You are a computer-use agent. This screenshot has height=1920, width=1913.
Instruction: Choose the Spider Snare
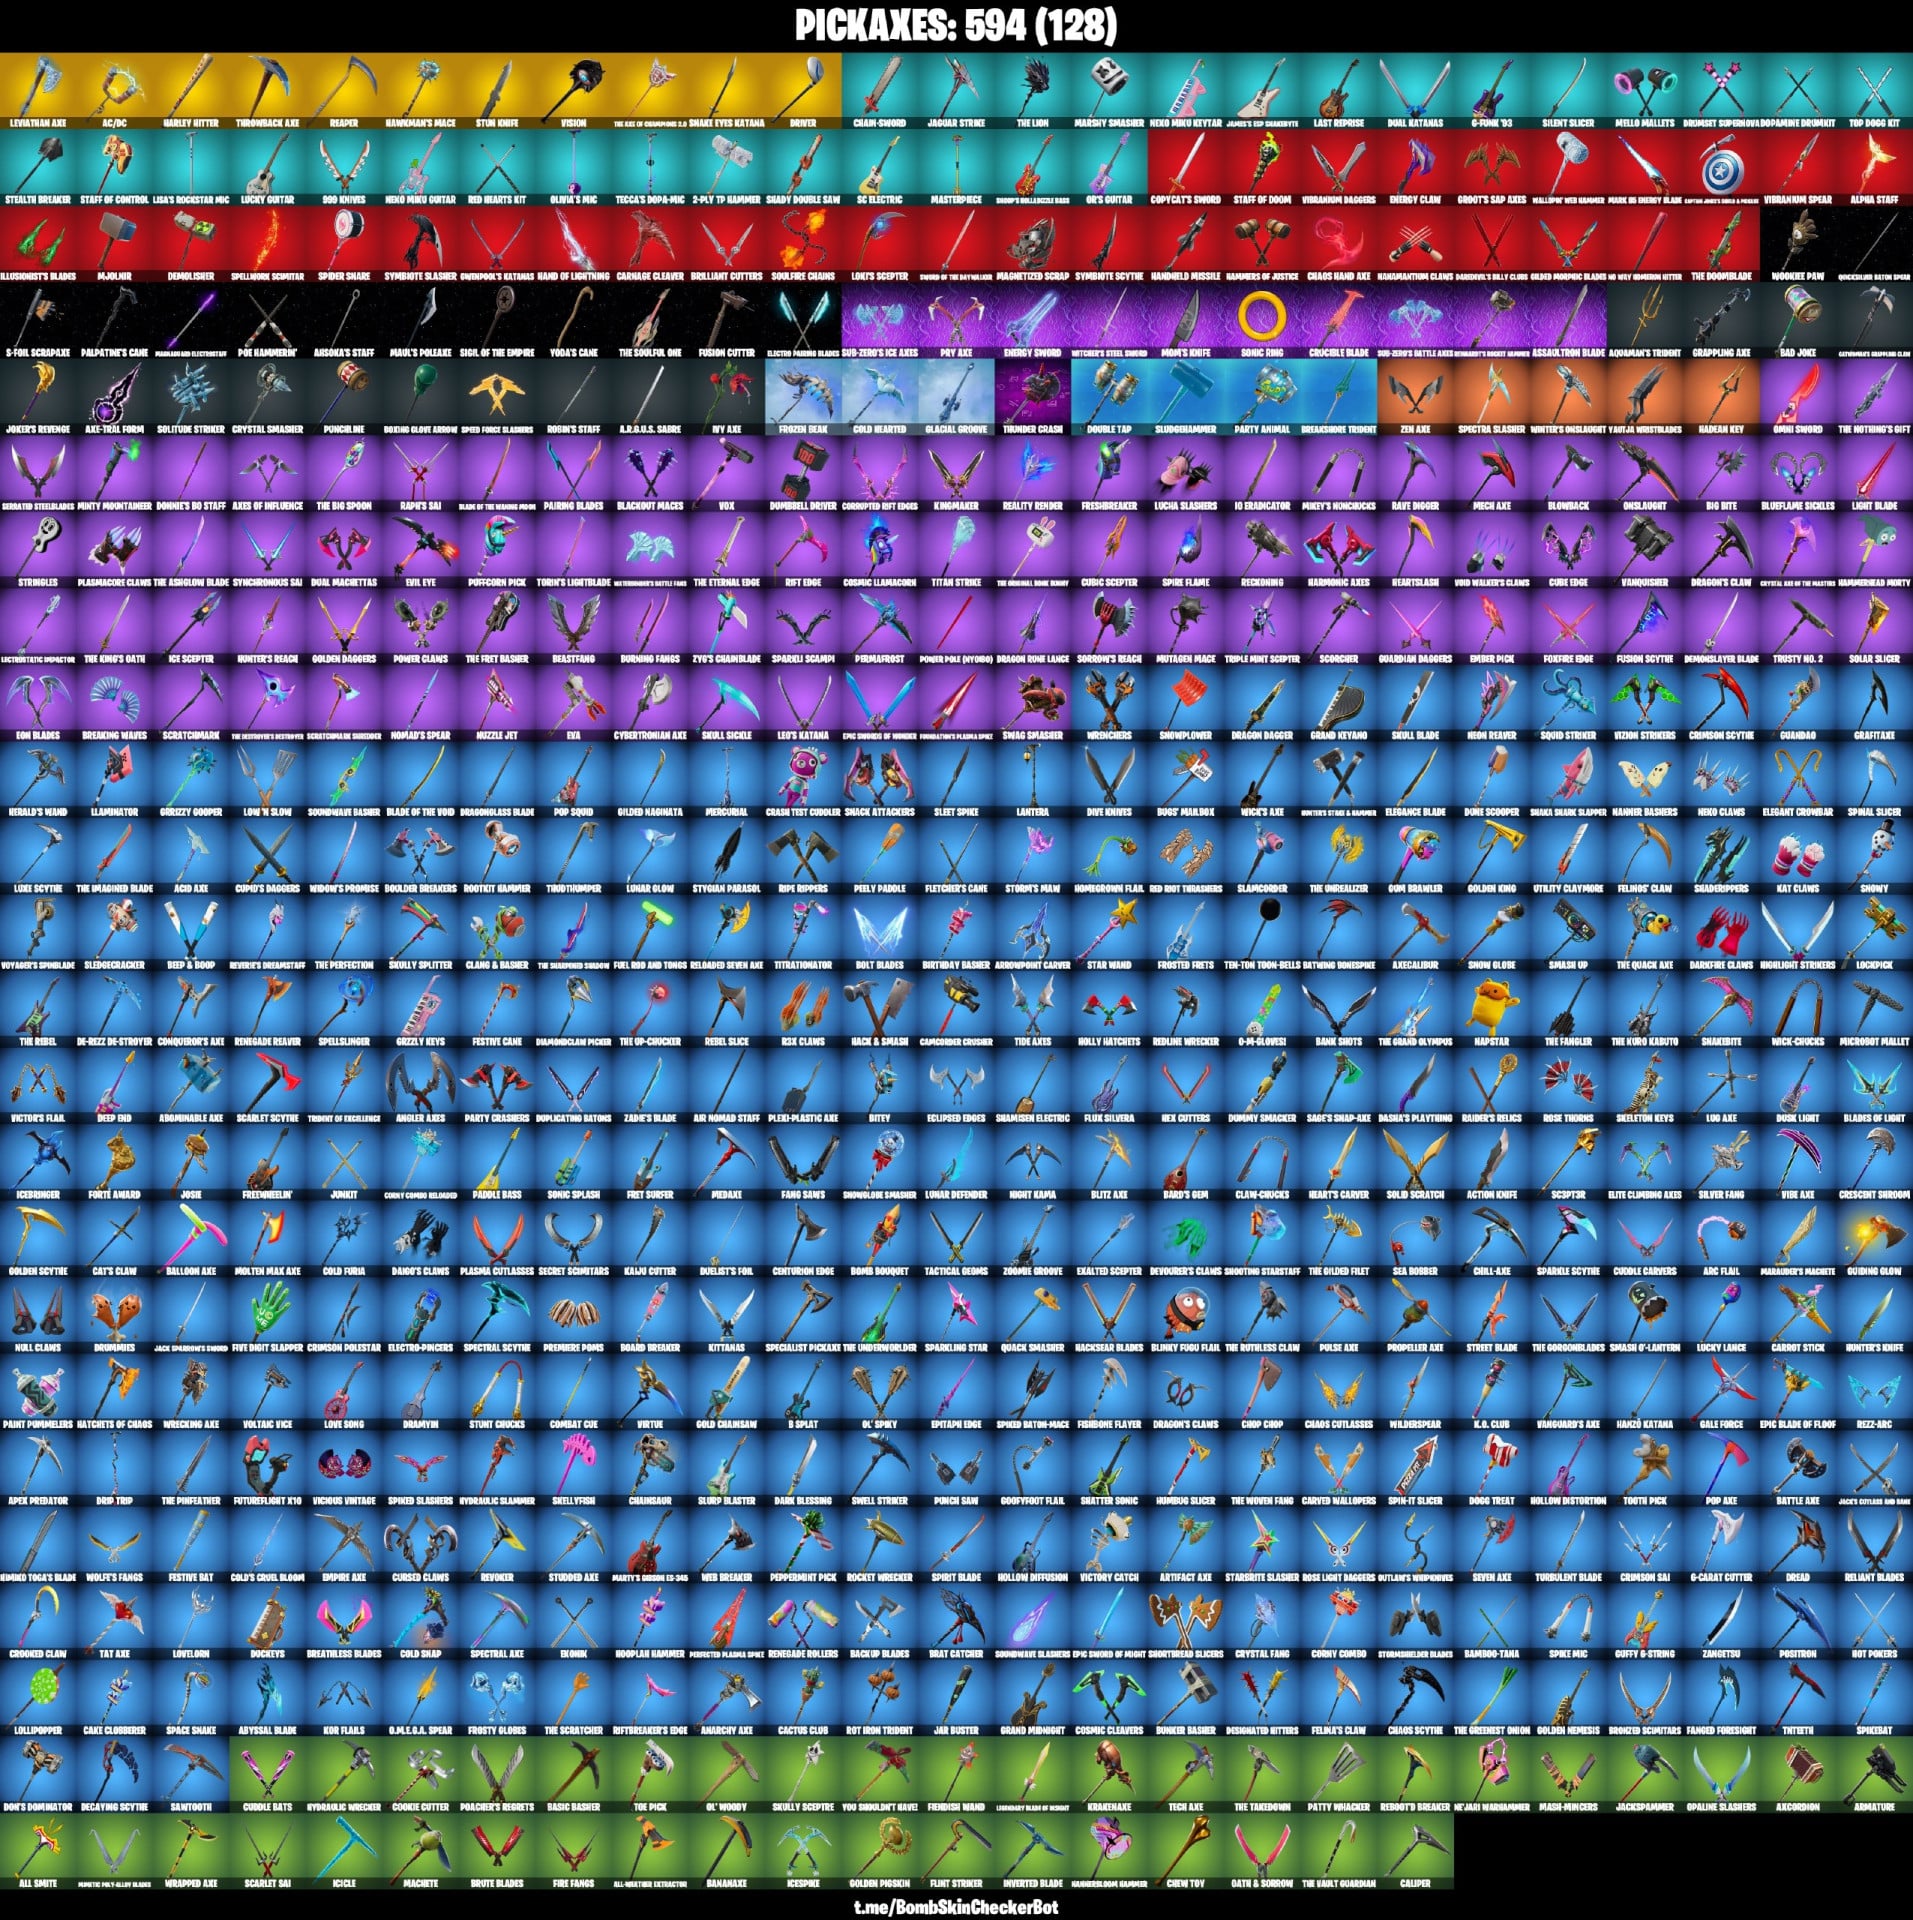(x=344, y=245)
